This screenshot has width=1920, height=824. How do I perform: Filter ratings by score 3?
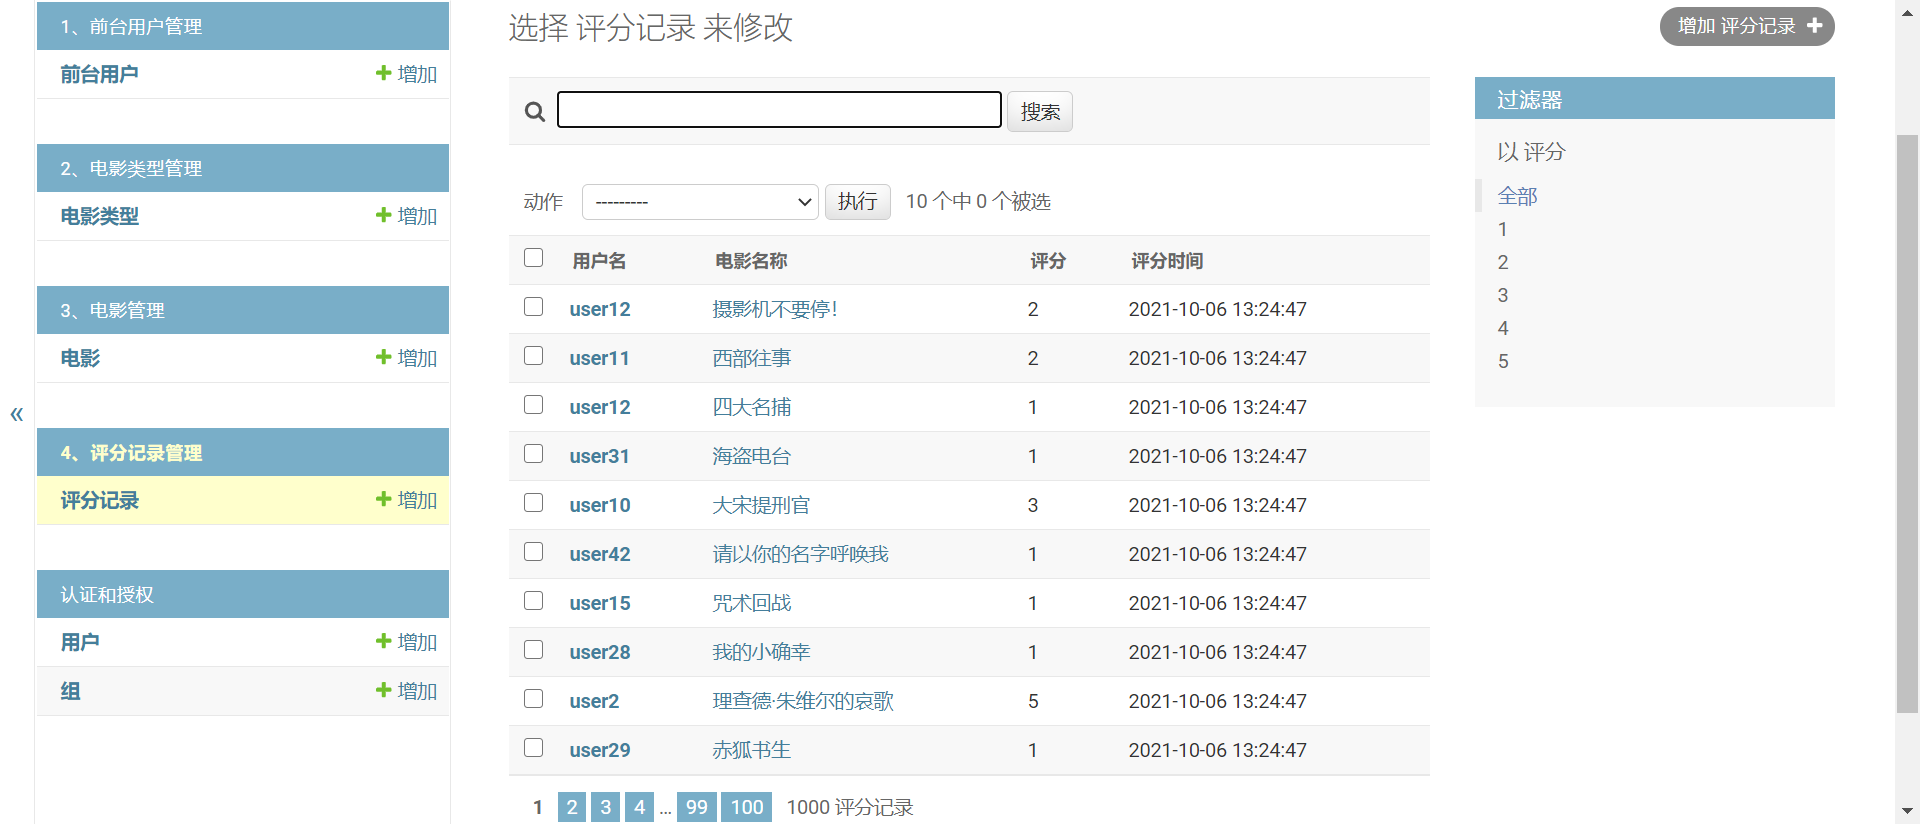[x=1502, y=295]
